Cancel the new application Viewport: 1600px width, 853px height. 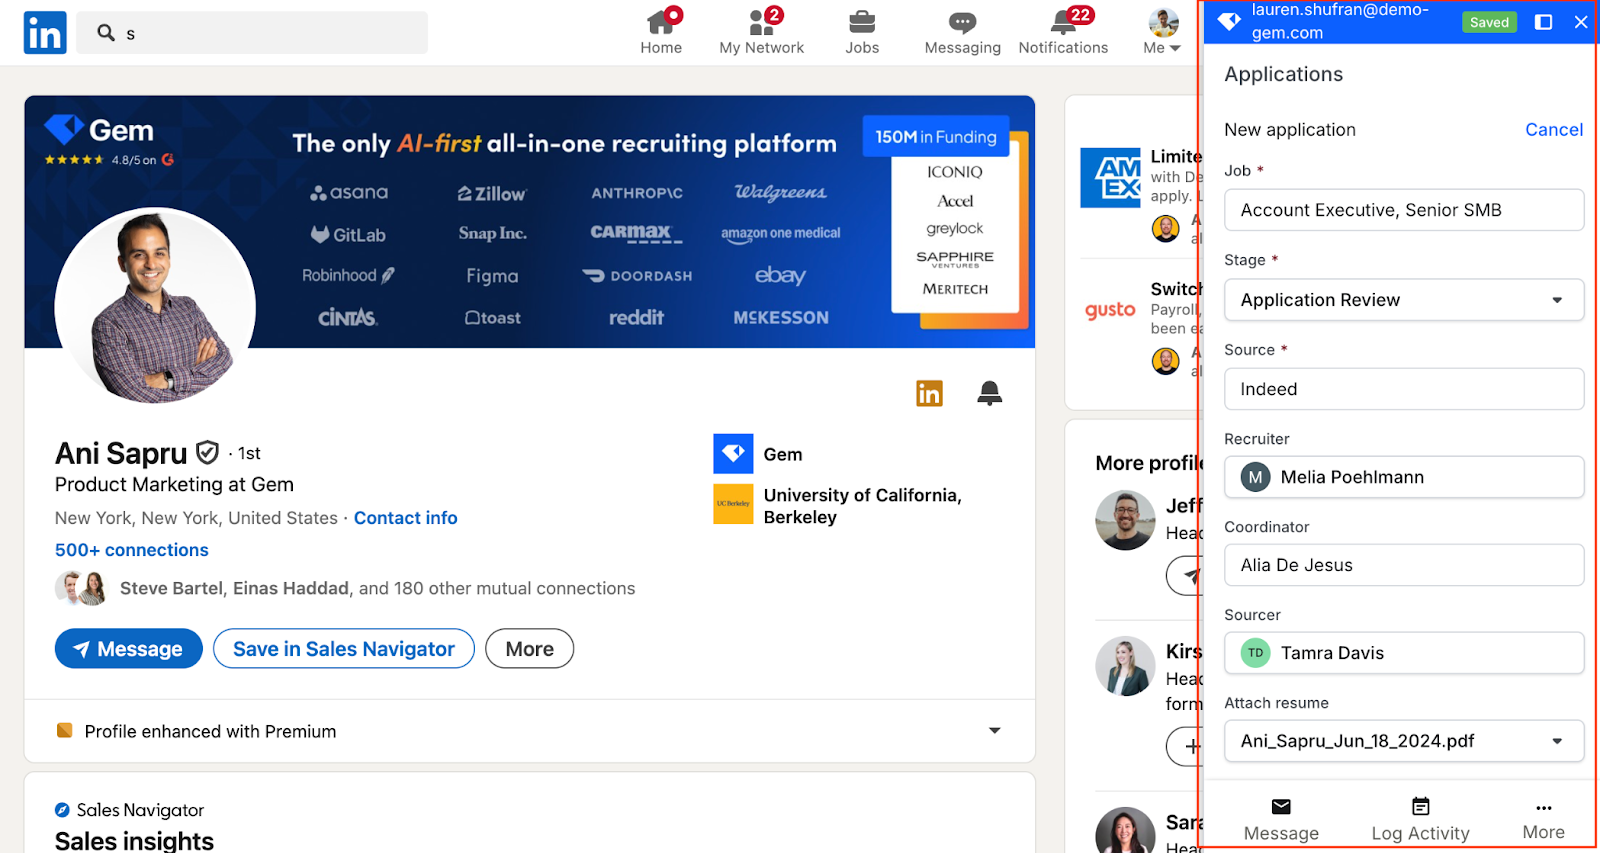click(x=1553, y=130)
